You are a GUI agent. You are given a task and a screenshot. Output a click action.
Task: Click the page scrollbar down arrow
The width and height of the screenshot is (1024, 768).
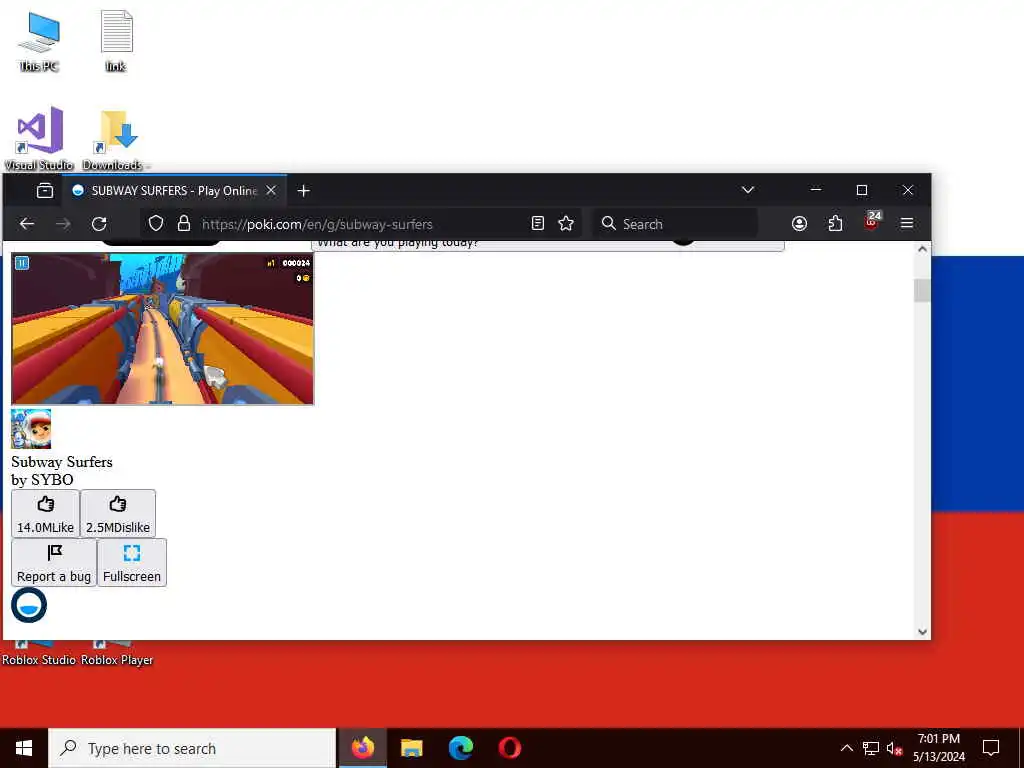pos(922,632)
